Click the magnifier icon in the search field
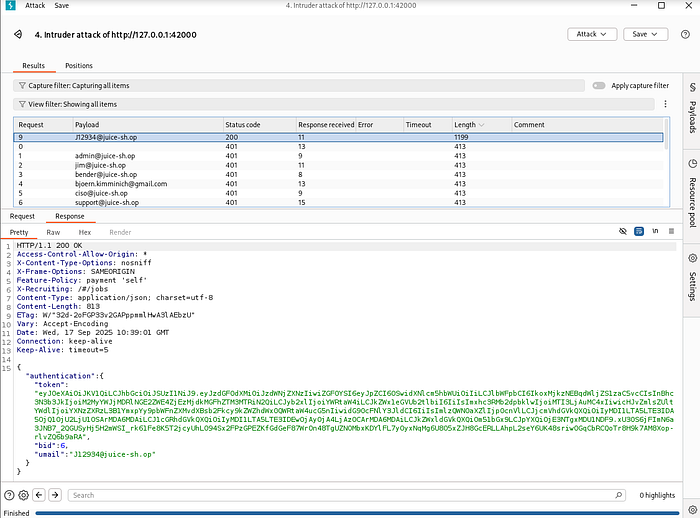 [x=618, y=495]
